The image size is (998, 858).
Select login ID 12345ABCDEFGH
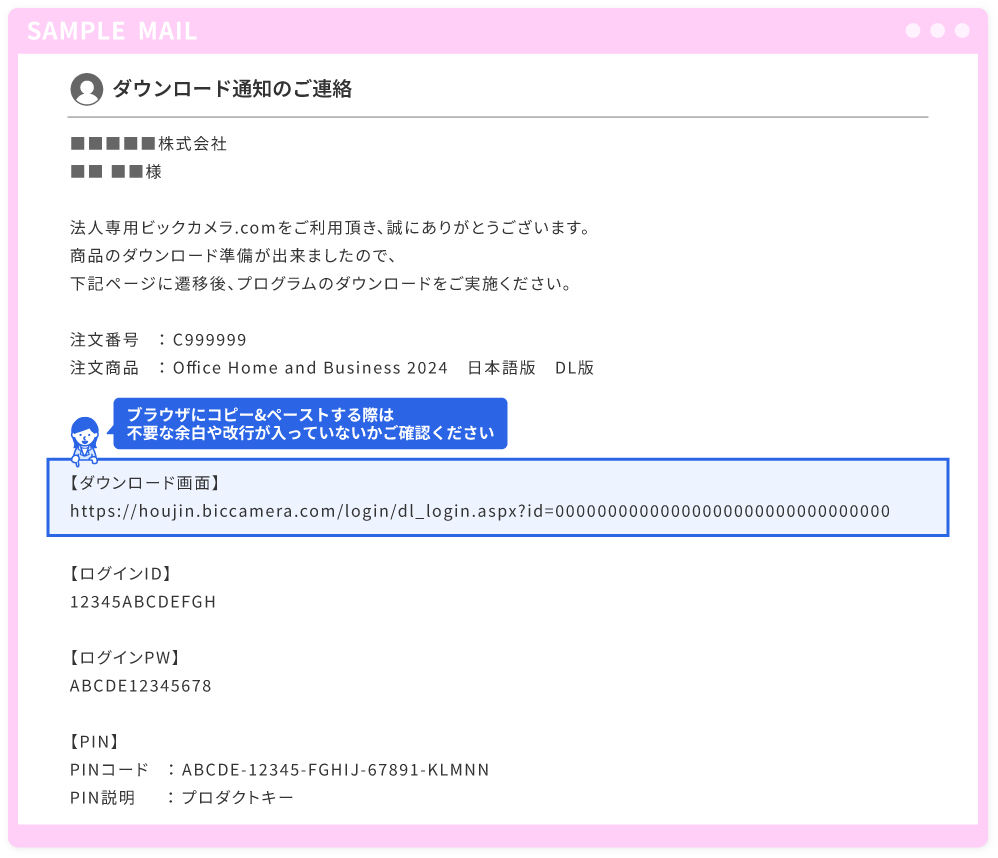point(143,602)
